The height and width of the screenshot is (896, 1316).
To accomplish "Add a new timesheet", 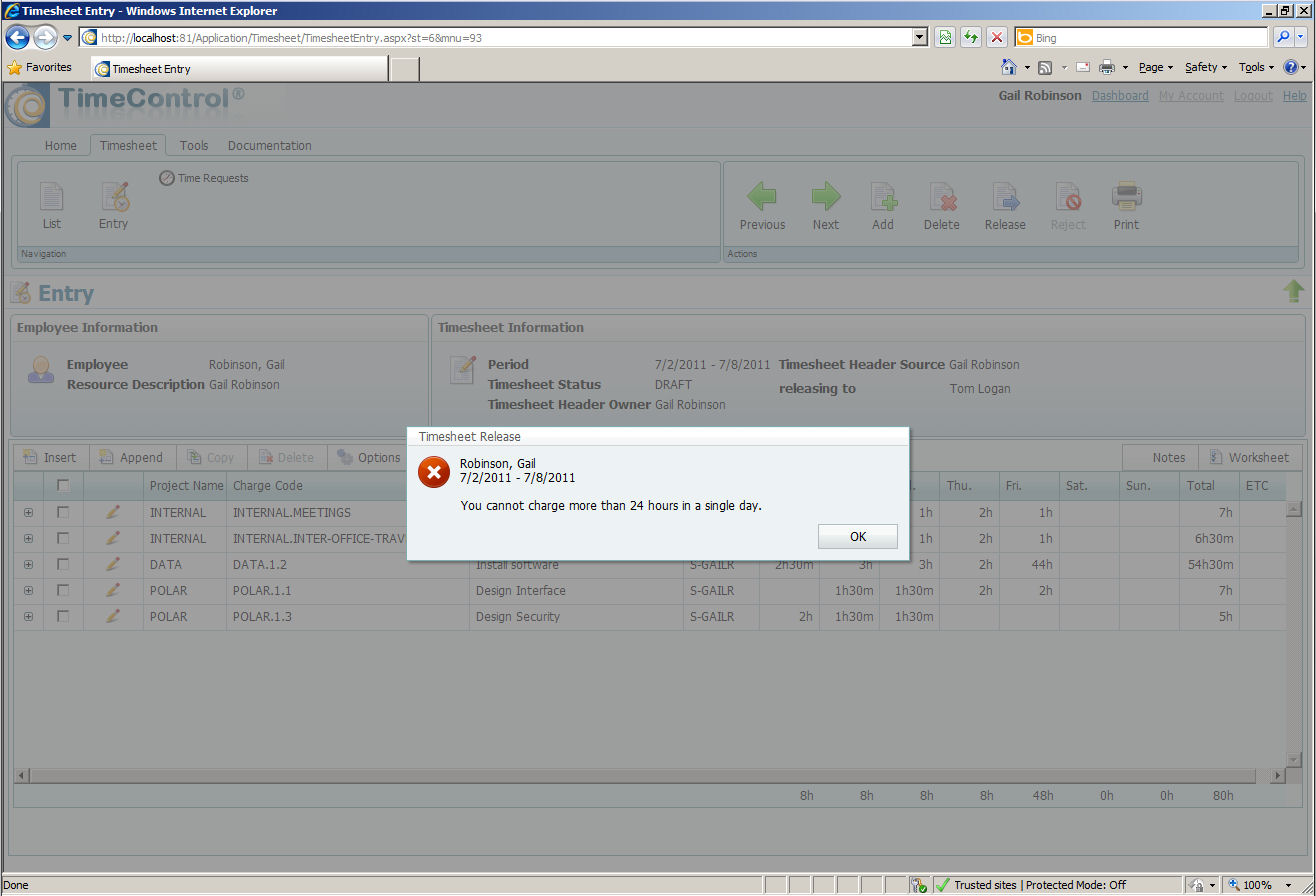I will (x=883, y=206).
